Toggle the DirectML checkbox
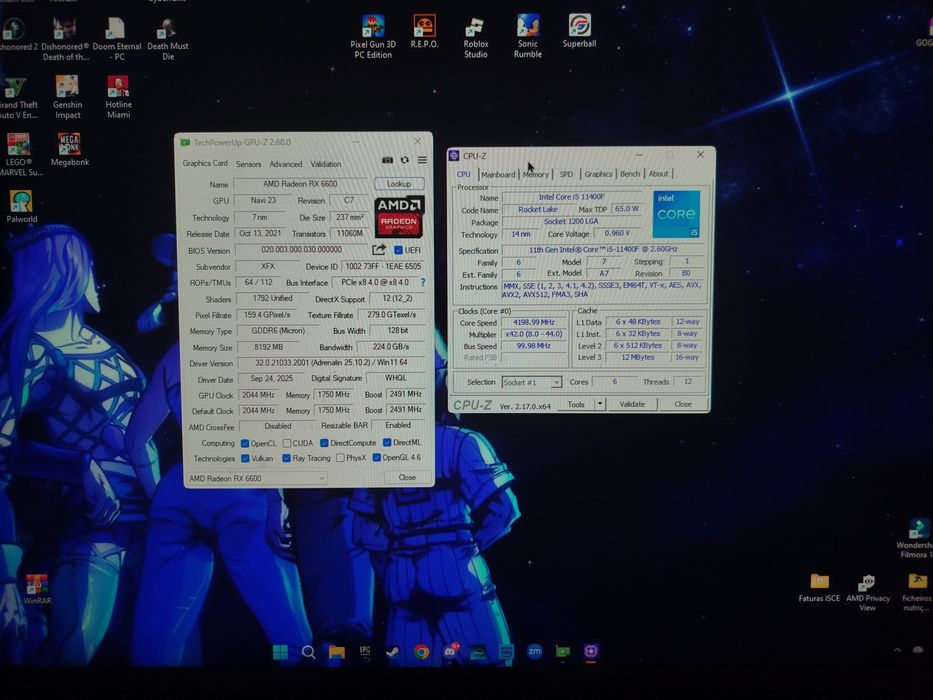 click(x=387, y=442)
